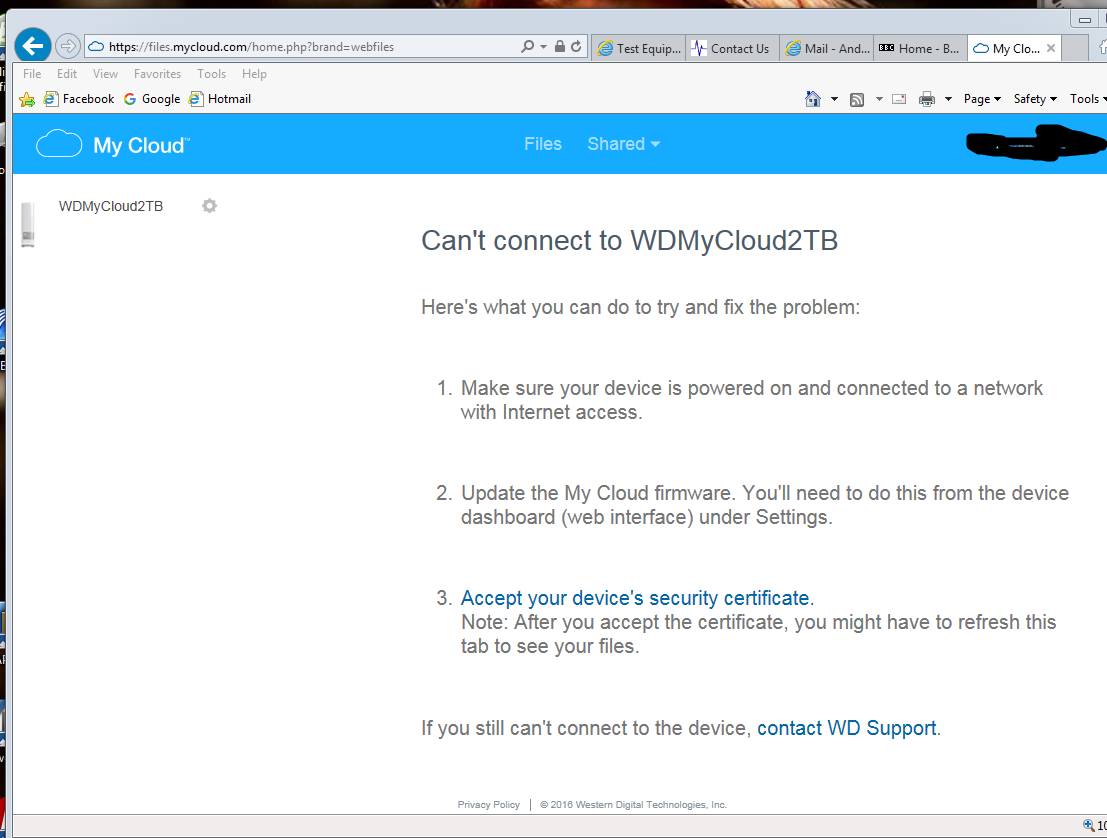1107x838 pixels.
Task: Open the feeds dropdown arrow
Action: (879, 100)
